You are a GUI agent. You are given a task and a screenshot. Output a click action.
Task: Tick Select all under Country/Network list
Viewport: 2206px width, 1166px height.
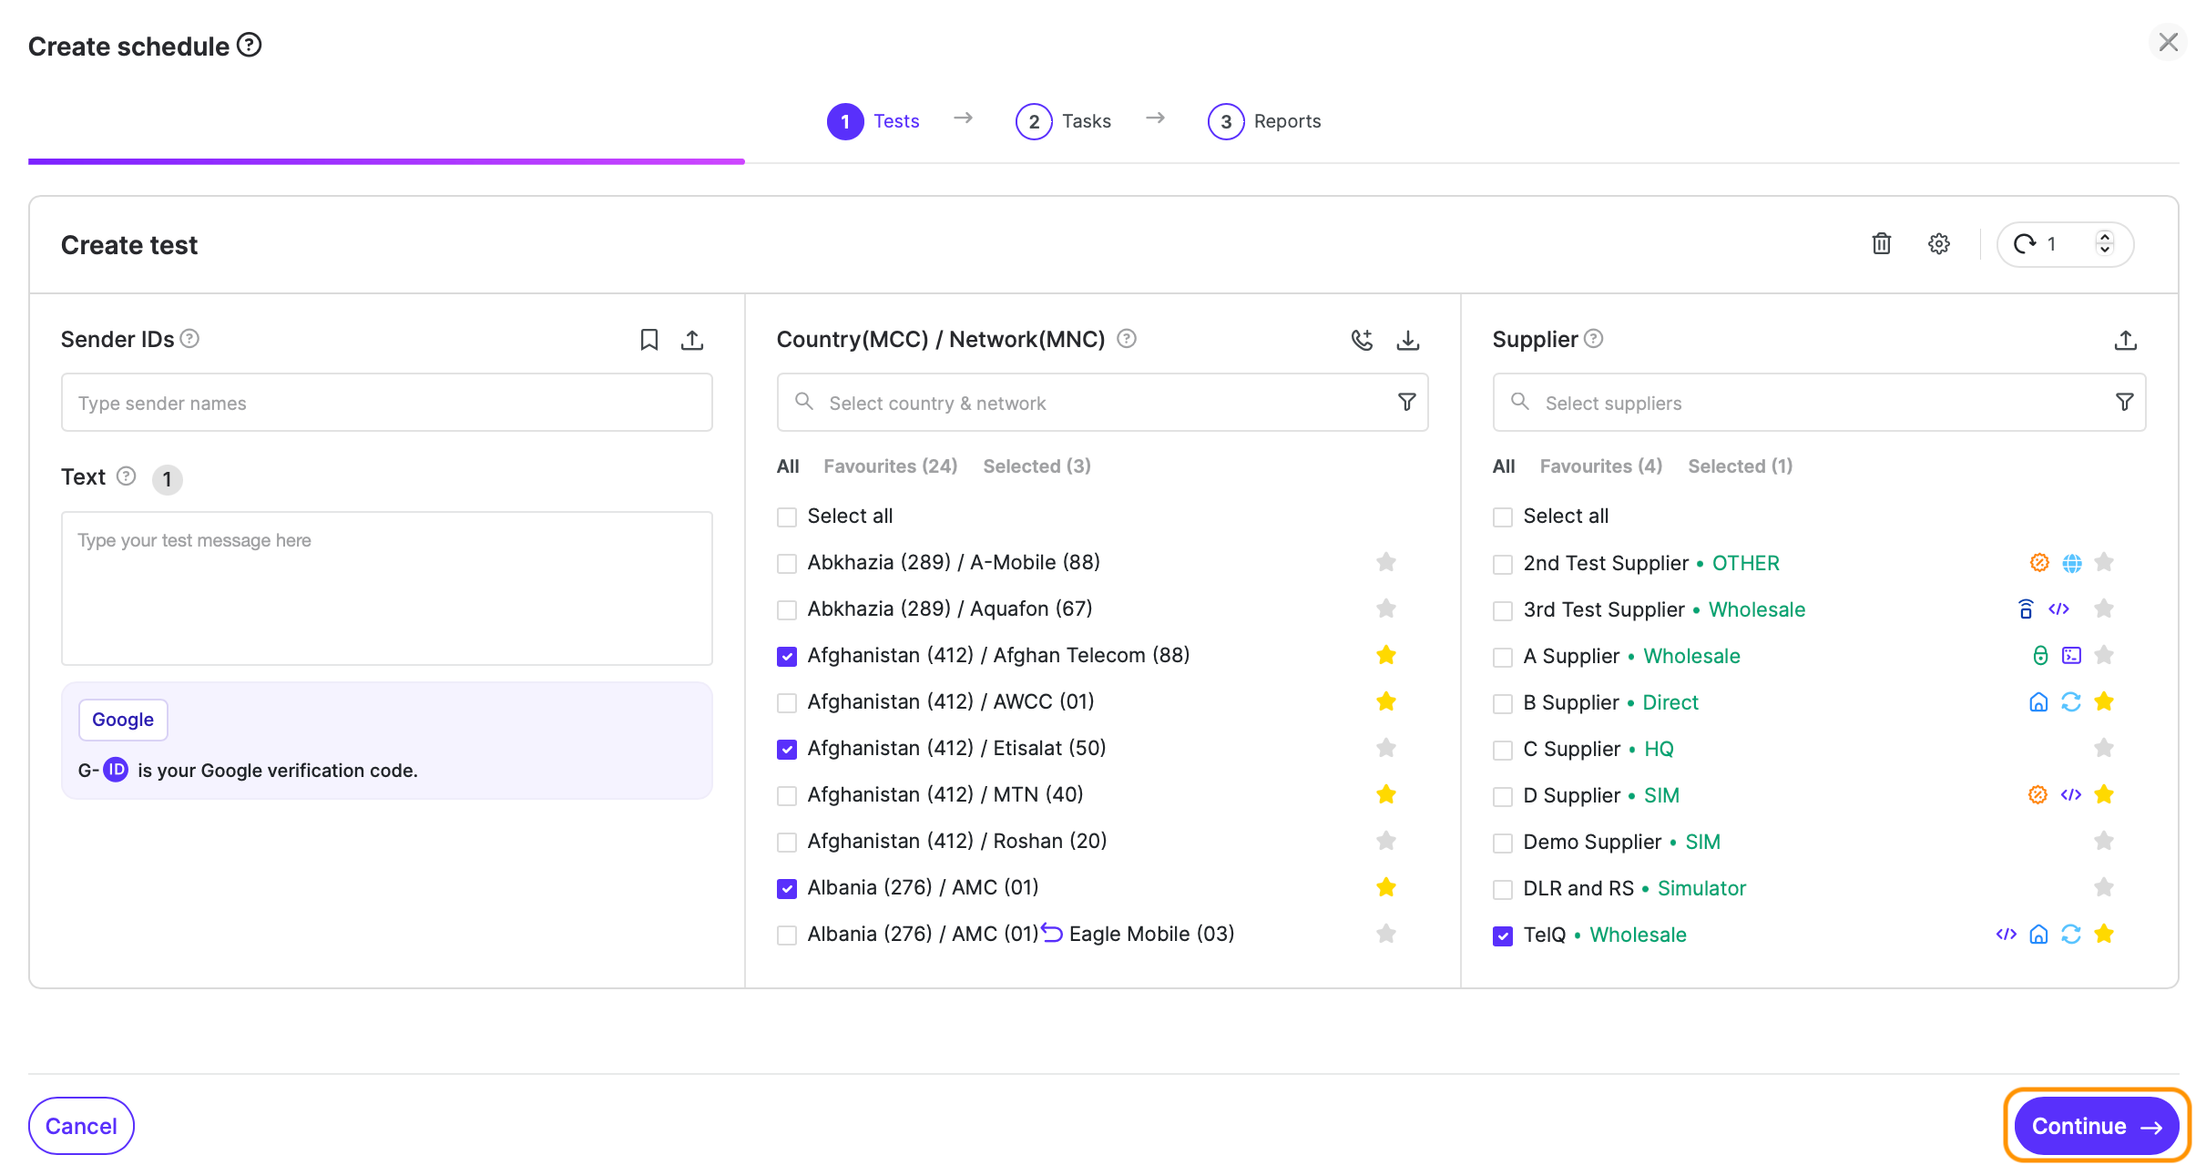coord(787,517)
